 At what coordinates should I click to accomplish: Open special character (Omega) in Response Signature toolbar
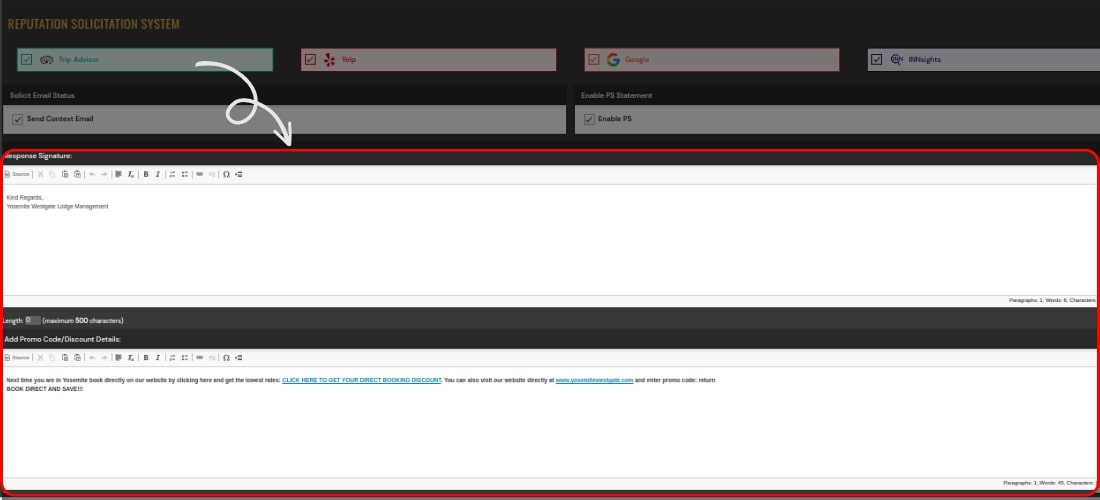[226, 174]
